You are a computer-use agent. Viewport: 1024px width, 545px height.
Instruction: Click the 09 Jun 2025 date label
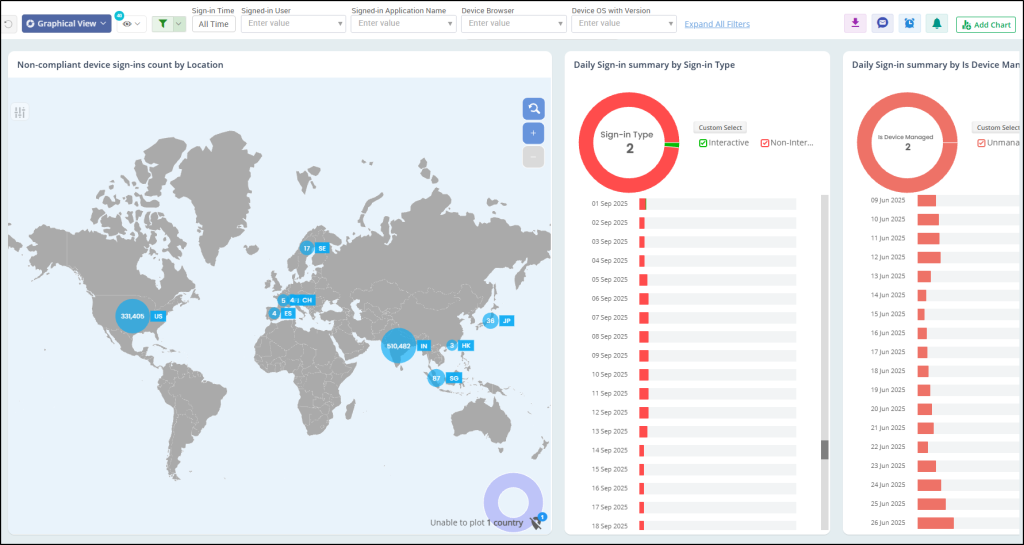point(888,200)
